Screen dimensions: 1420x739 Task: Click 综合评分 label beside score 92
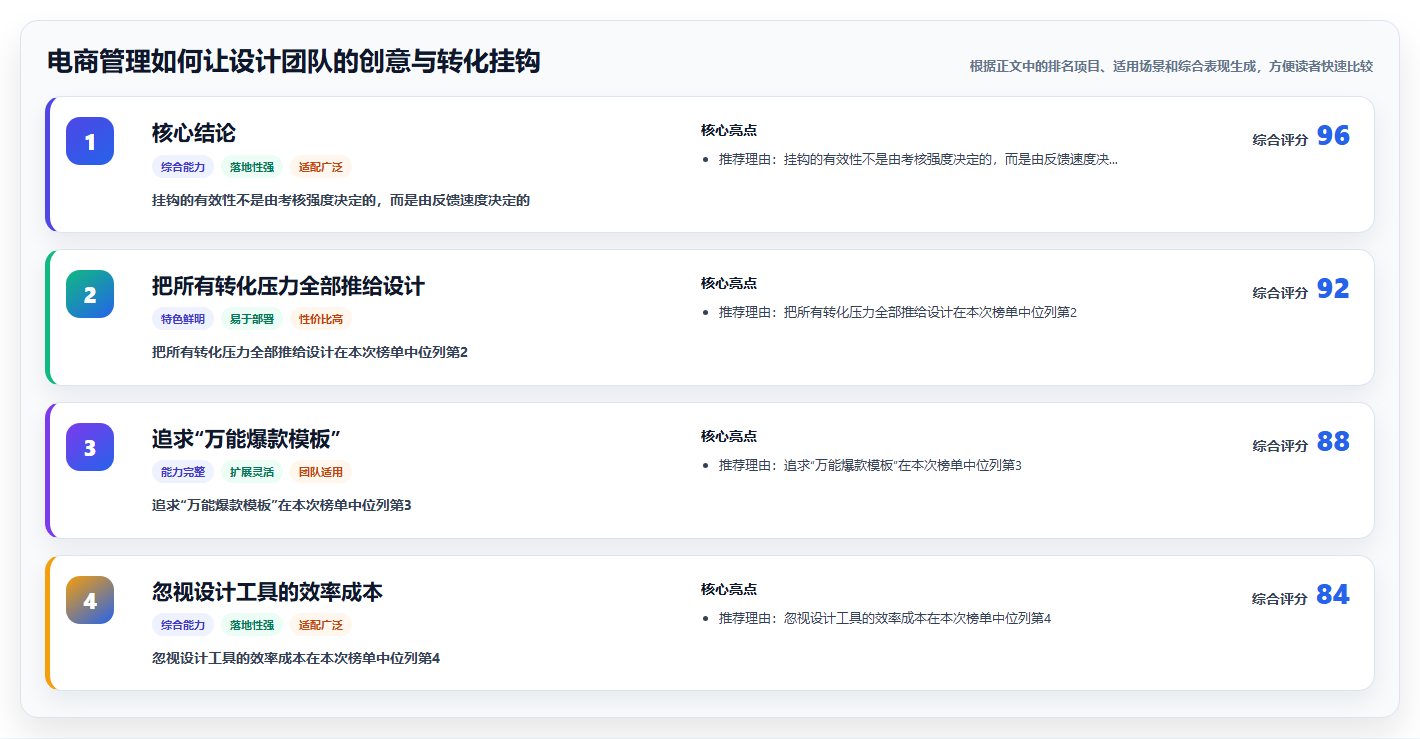[x=1280, y=293]
